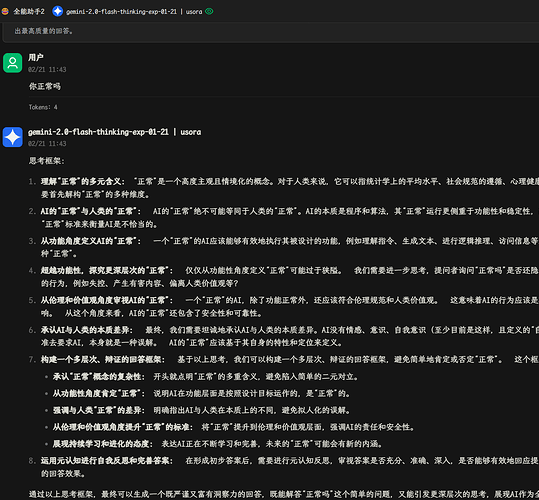
Task: Click the user message 你正常吗
Action: [45, 86]
